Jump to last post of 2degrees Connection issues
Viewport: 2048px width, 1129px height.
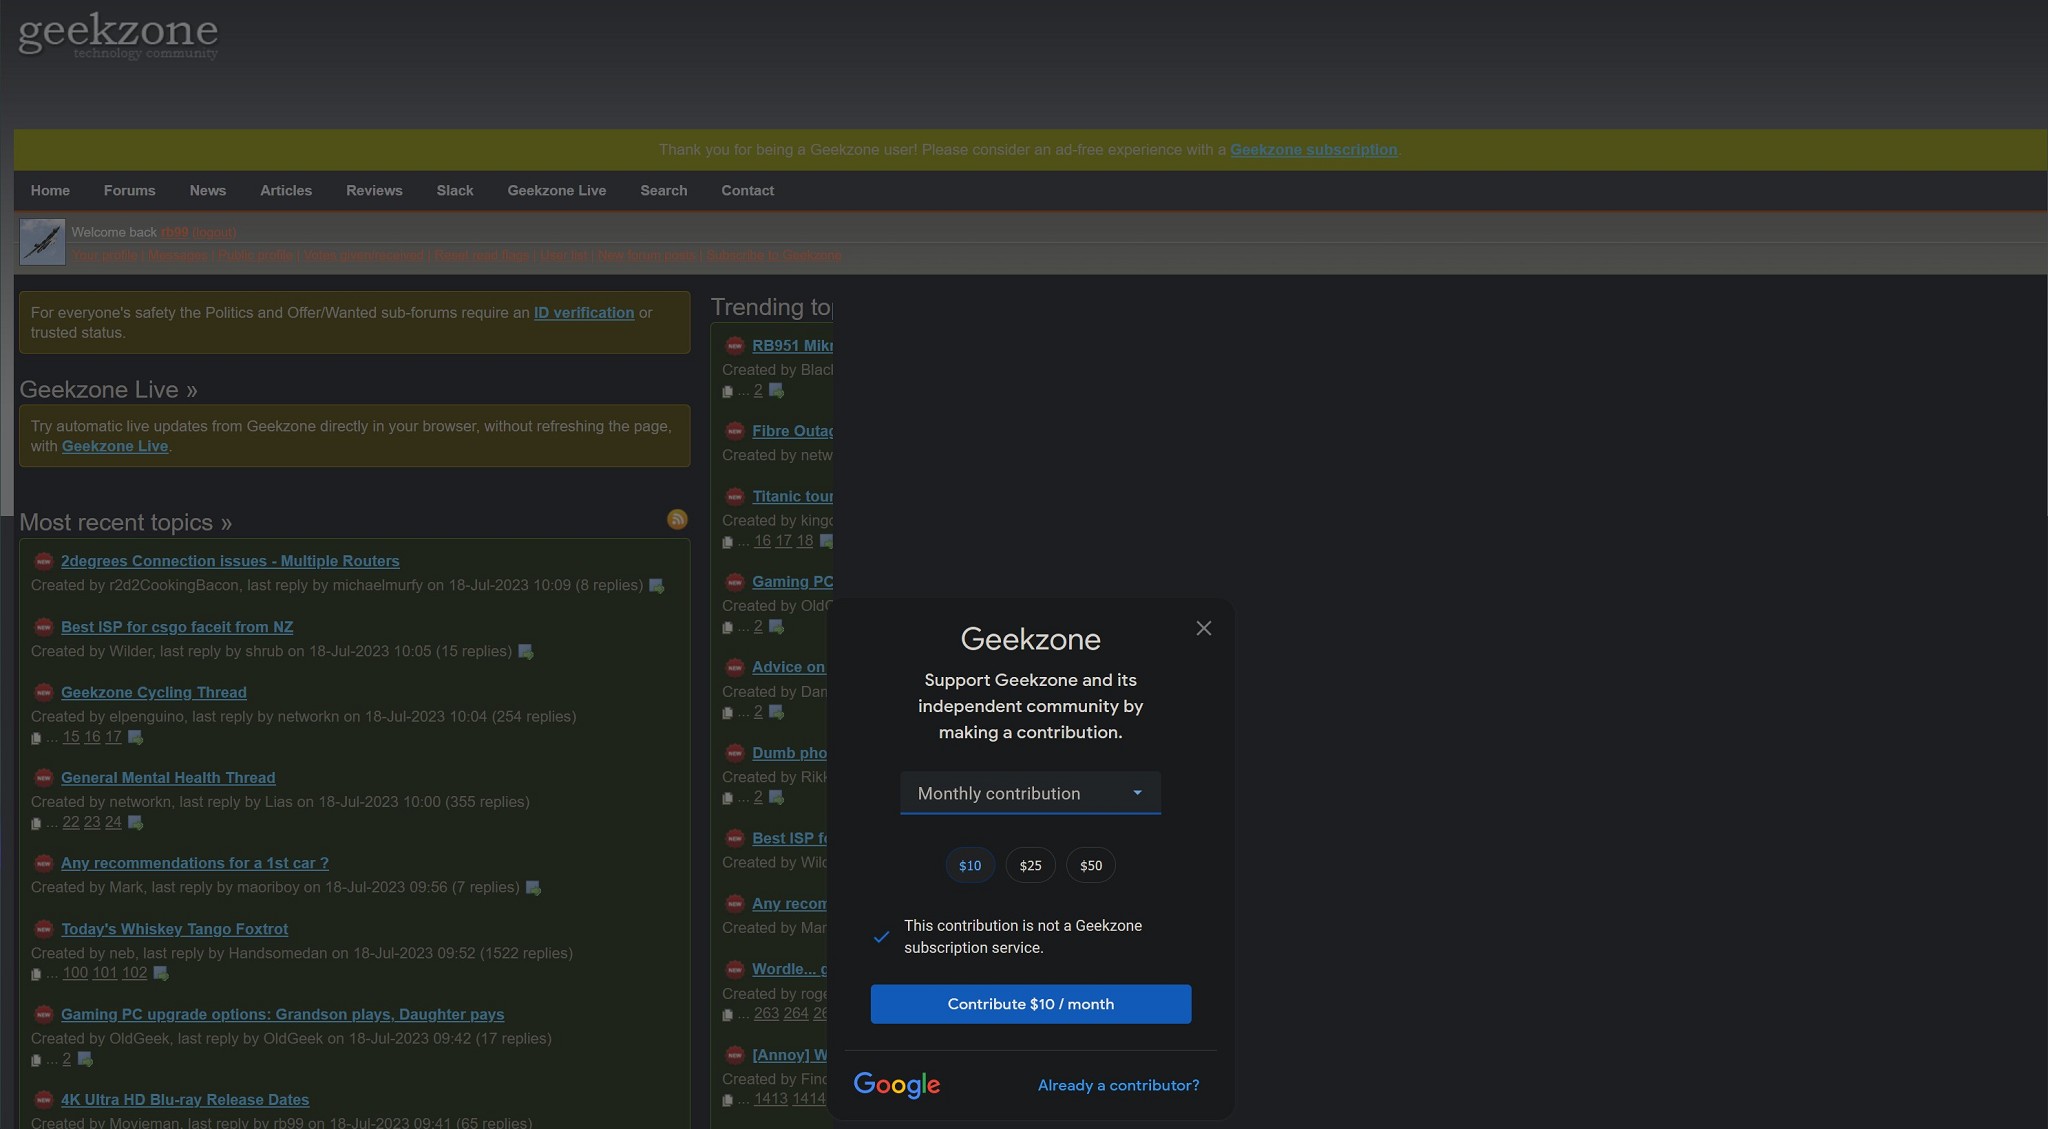pos(657,586)
